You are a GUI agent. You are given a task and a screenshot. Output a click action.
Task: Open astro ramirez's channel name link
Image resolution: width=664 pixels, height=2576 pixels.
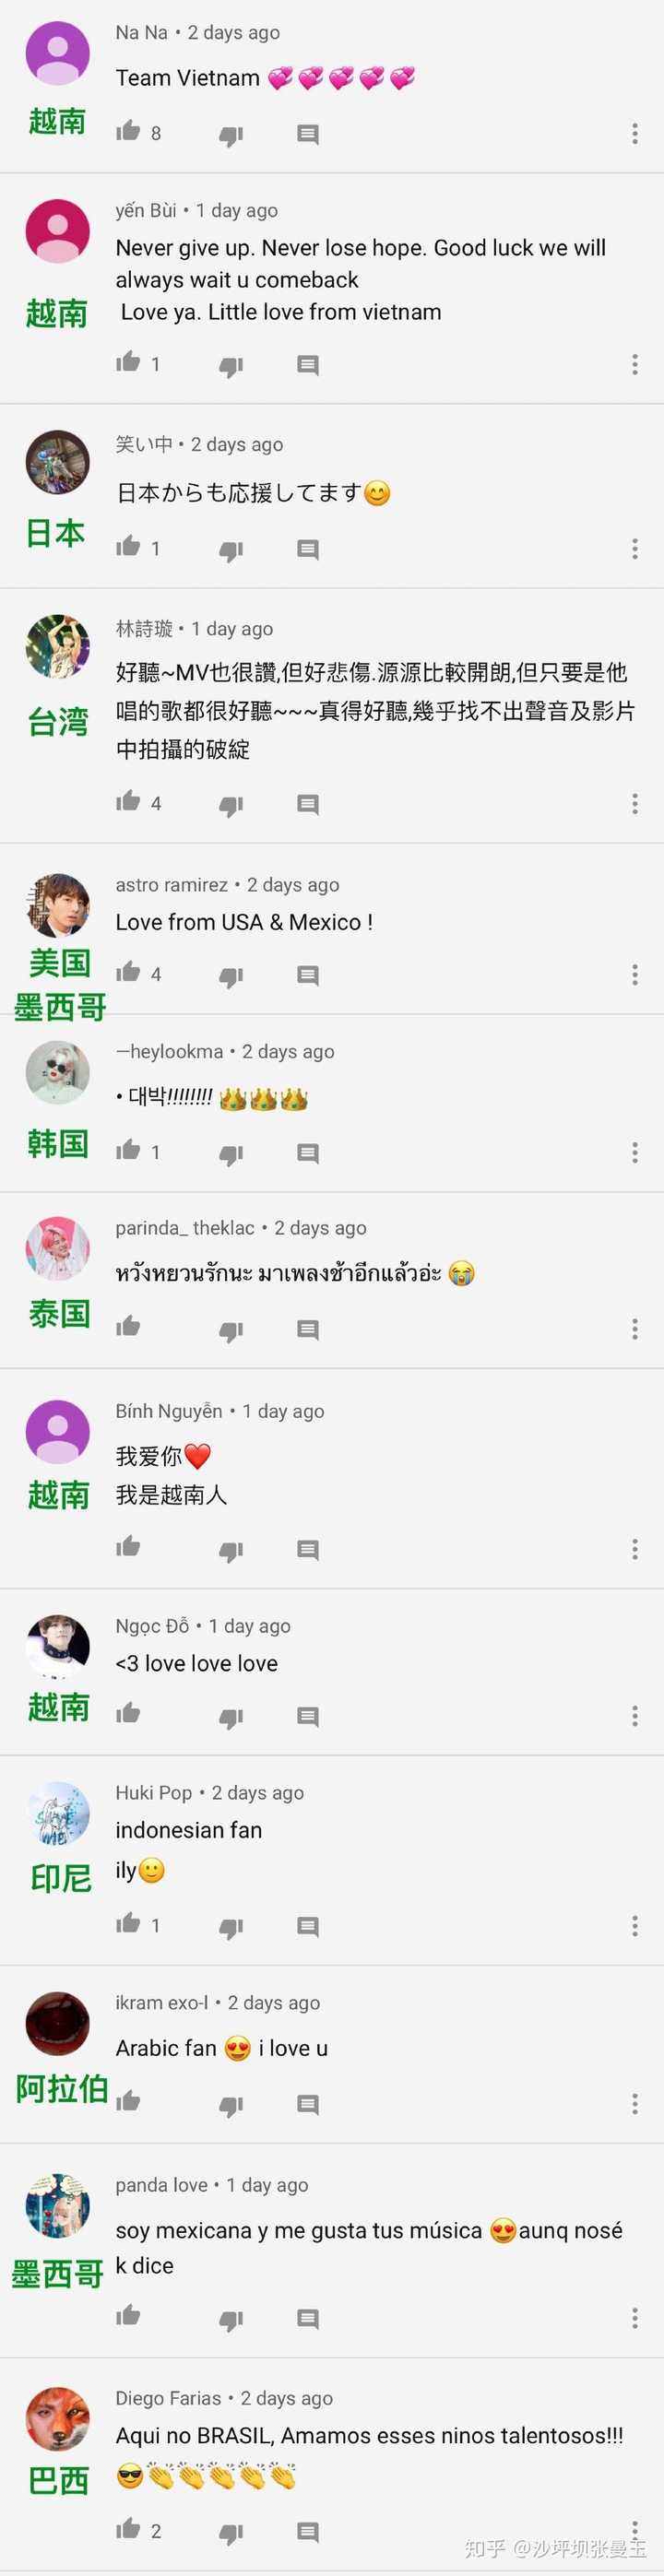172,885
